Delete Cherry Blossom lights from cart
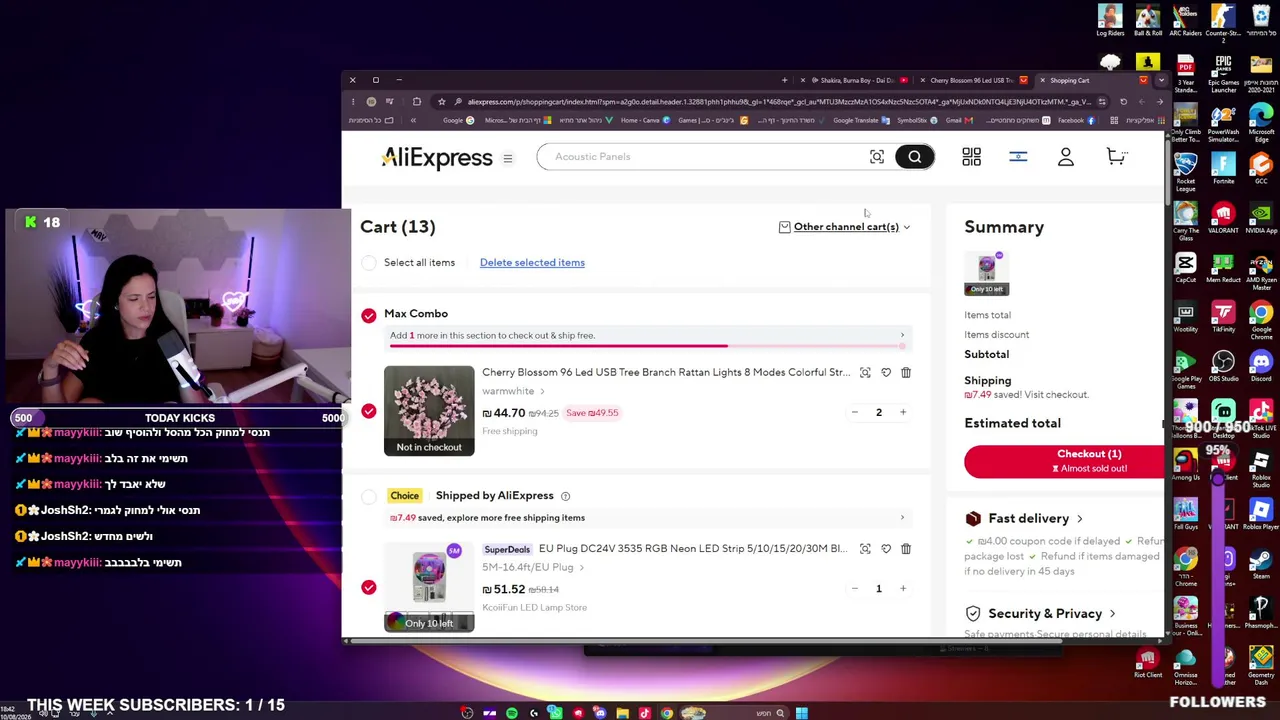Screen dimensions: 1280x720 tap(906, 372)
